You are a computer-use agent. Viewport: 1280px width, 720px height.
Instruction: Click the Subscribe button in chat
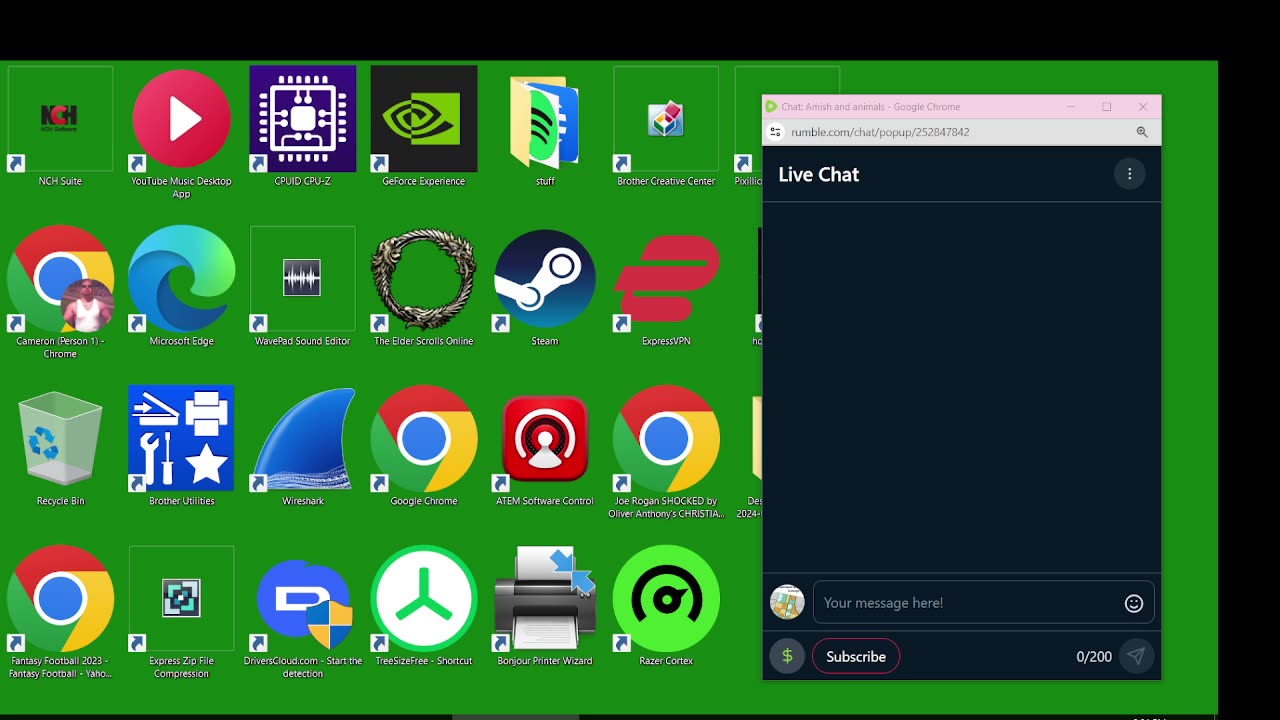[856, 657]
